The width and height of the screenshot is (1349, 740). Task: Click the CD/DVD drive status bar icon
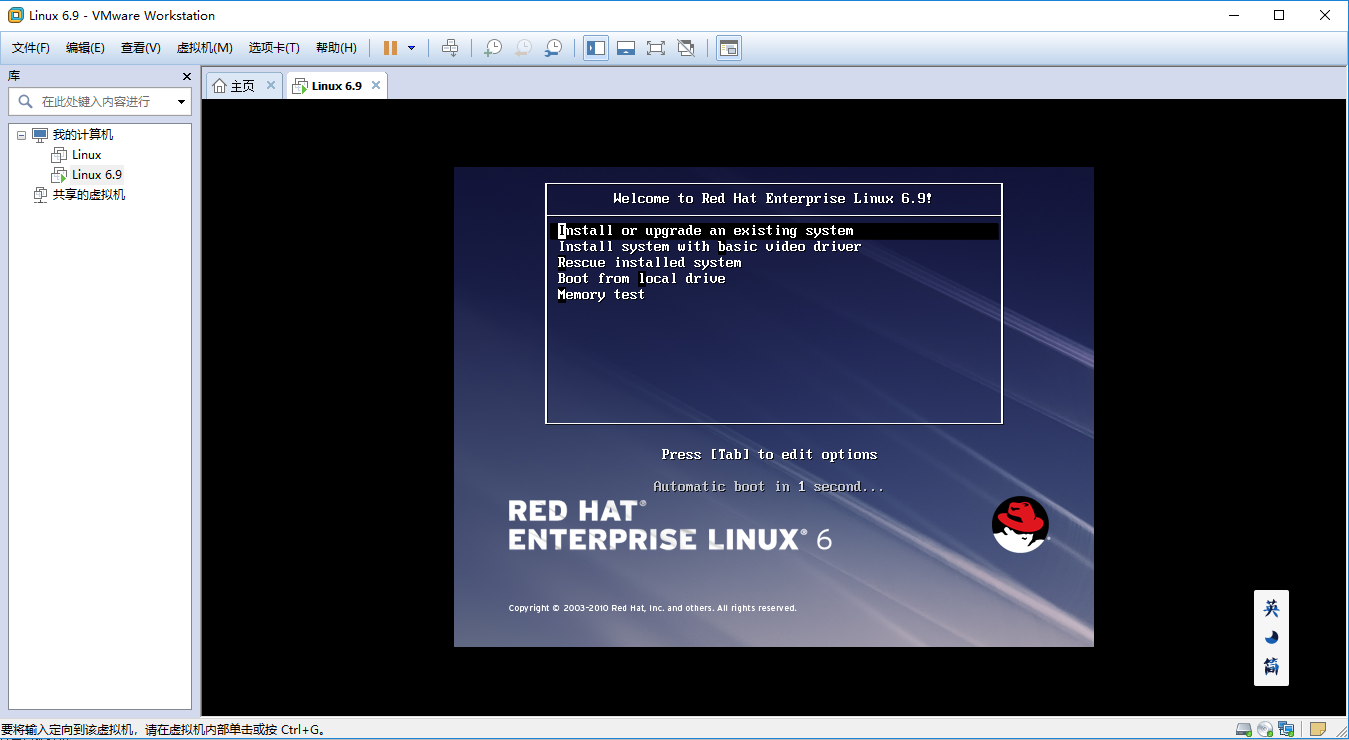[x=1265, y=729]
